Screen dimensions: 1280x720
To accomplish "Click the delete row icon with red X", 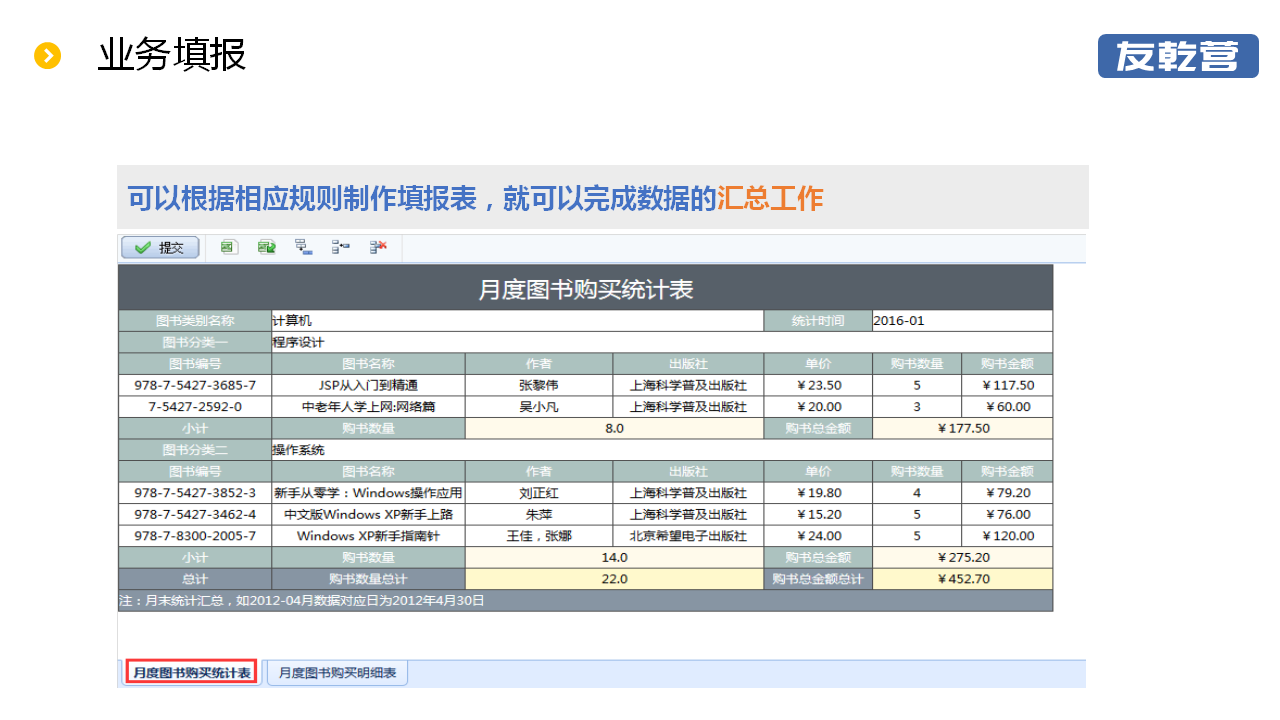I will coord(378,247).
